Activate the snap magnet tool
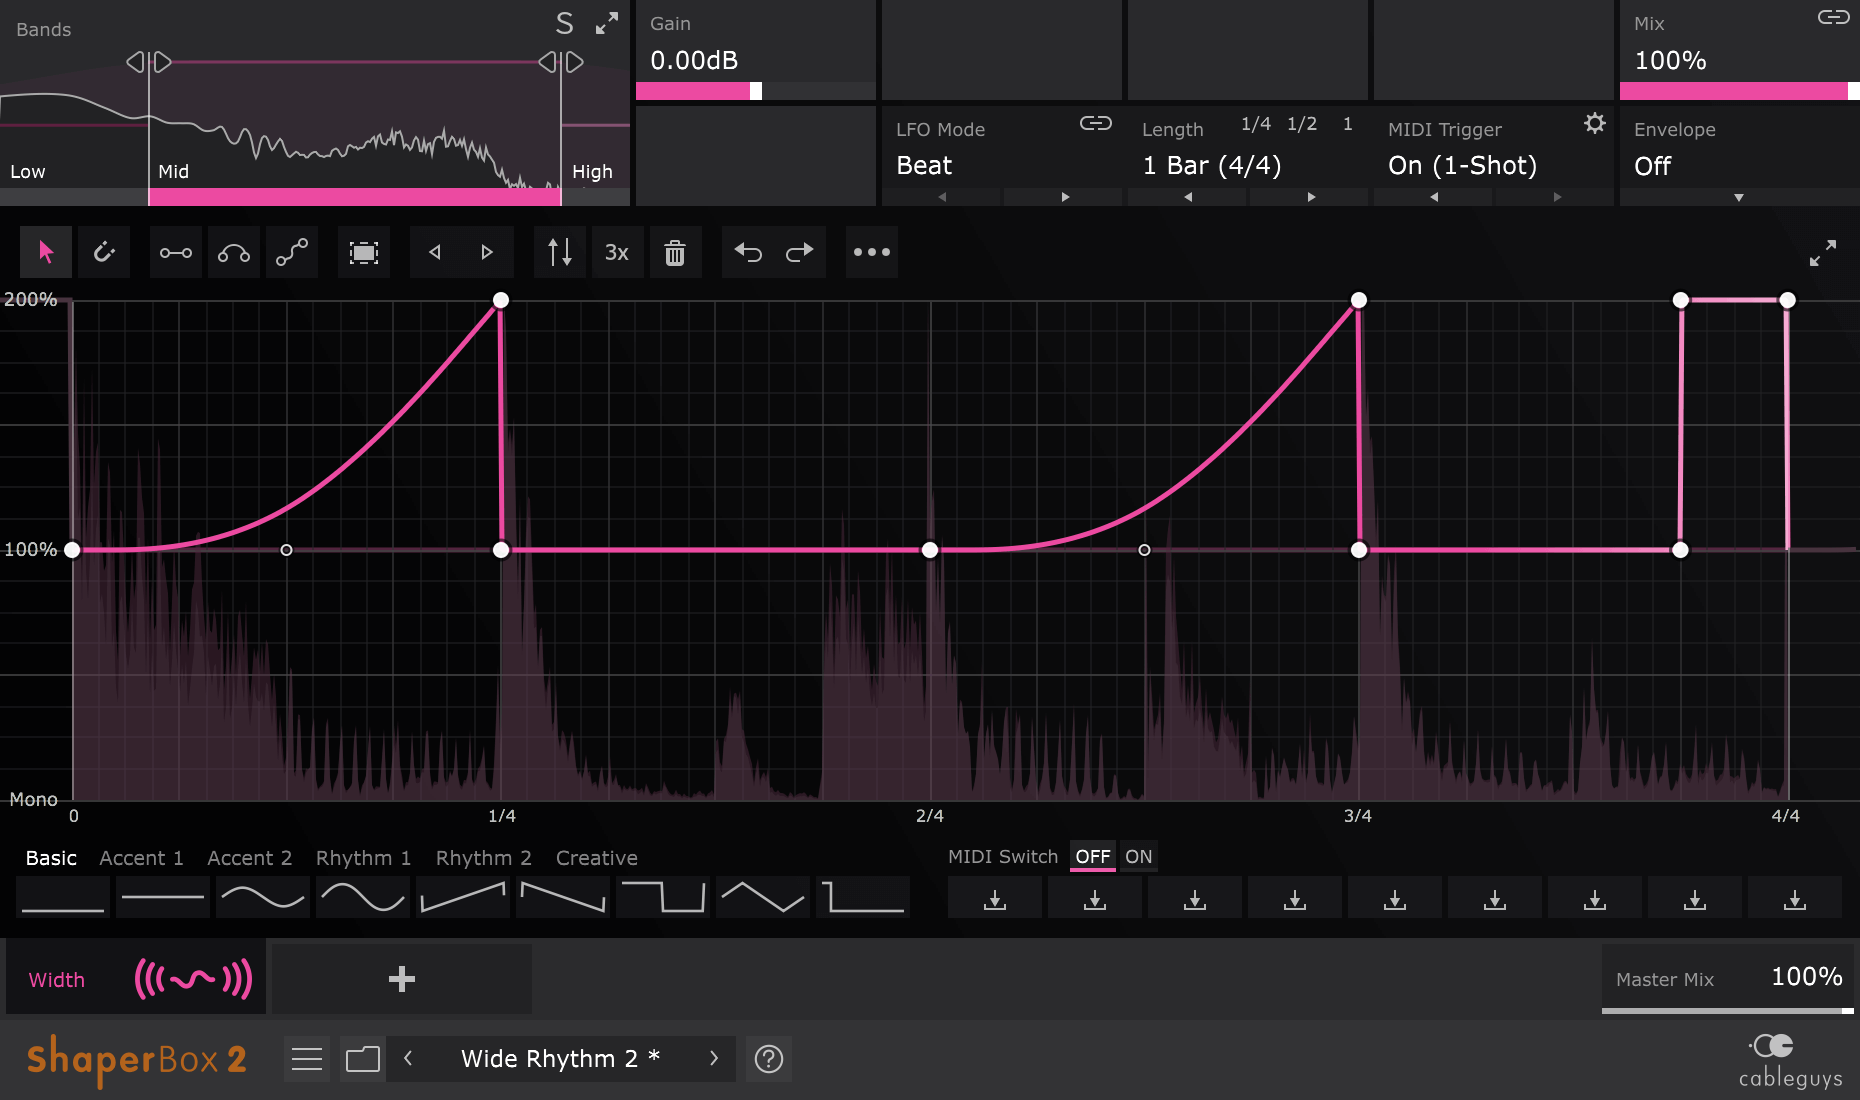The width and height of the screenshot is (1860, 1100). coord(105,252)
